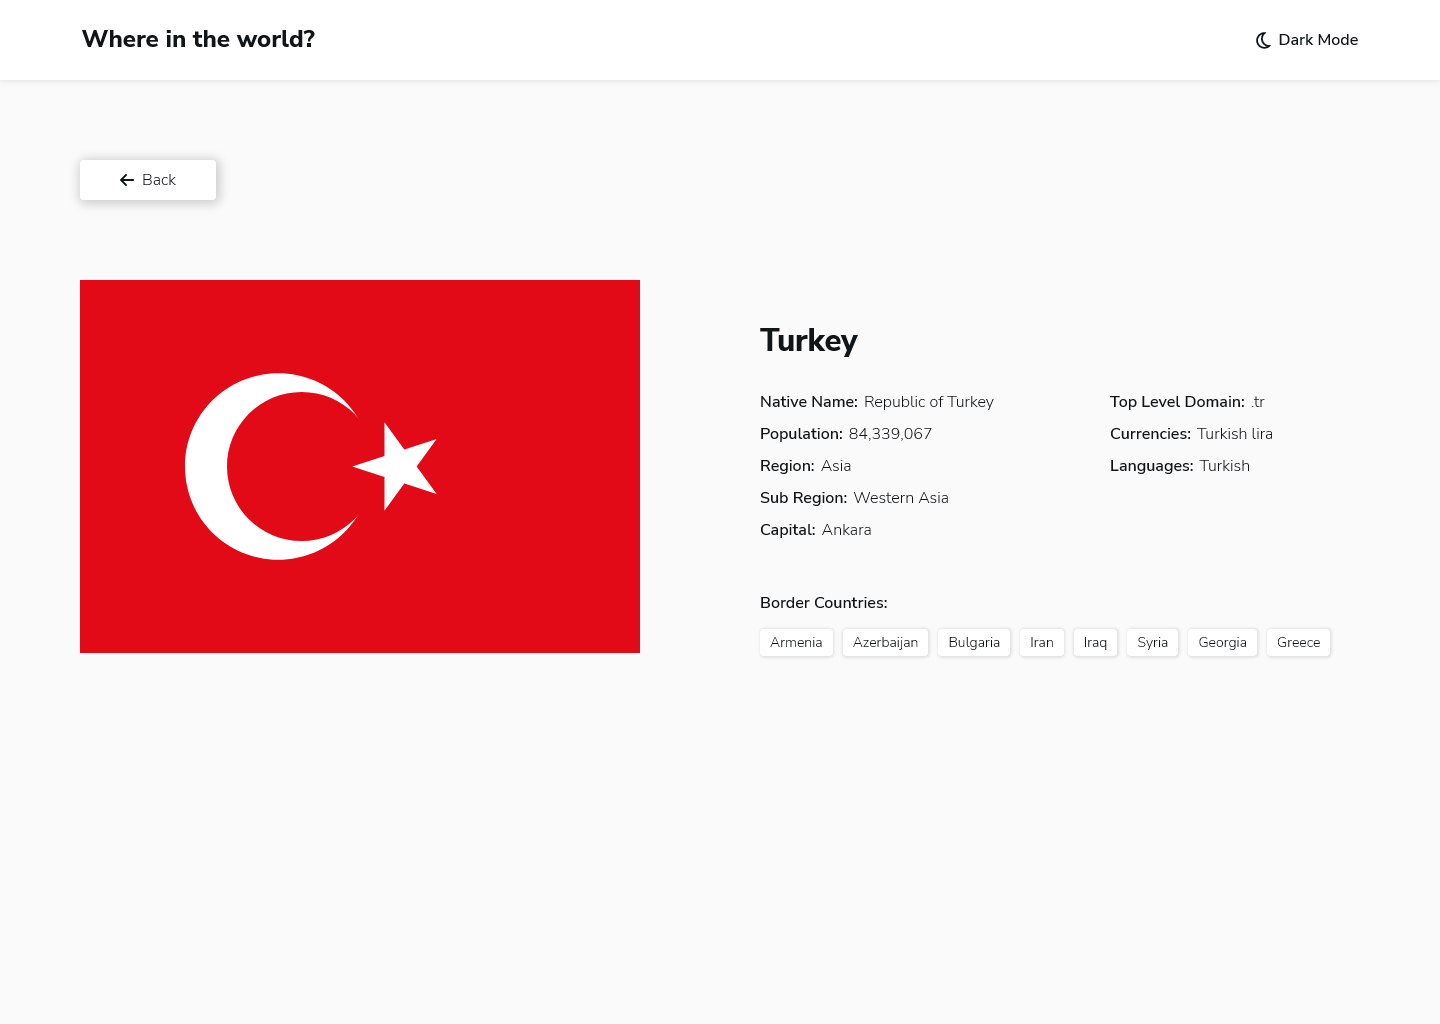
Task: Click the 'Western Asia' sub region value
Action: pos(901,498)
